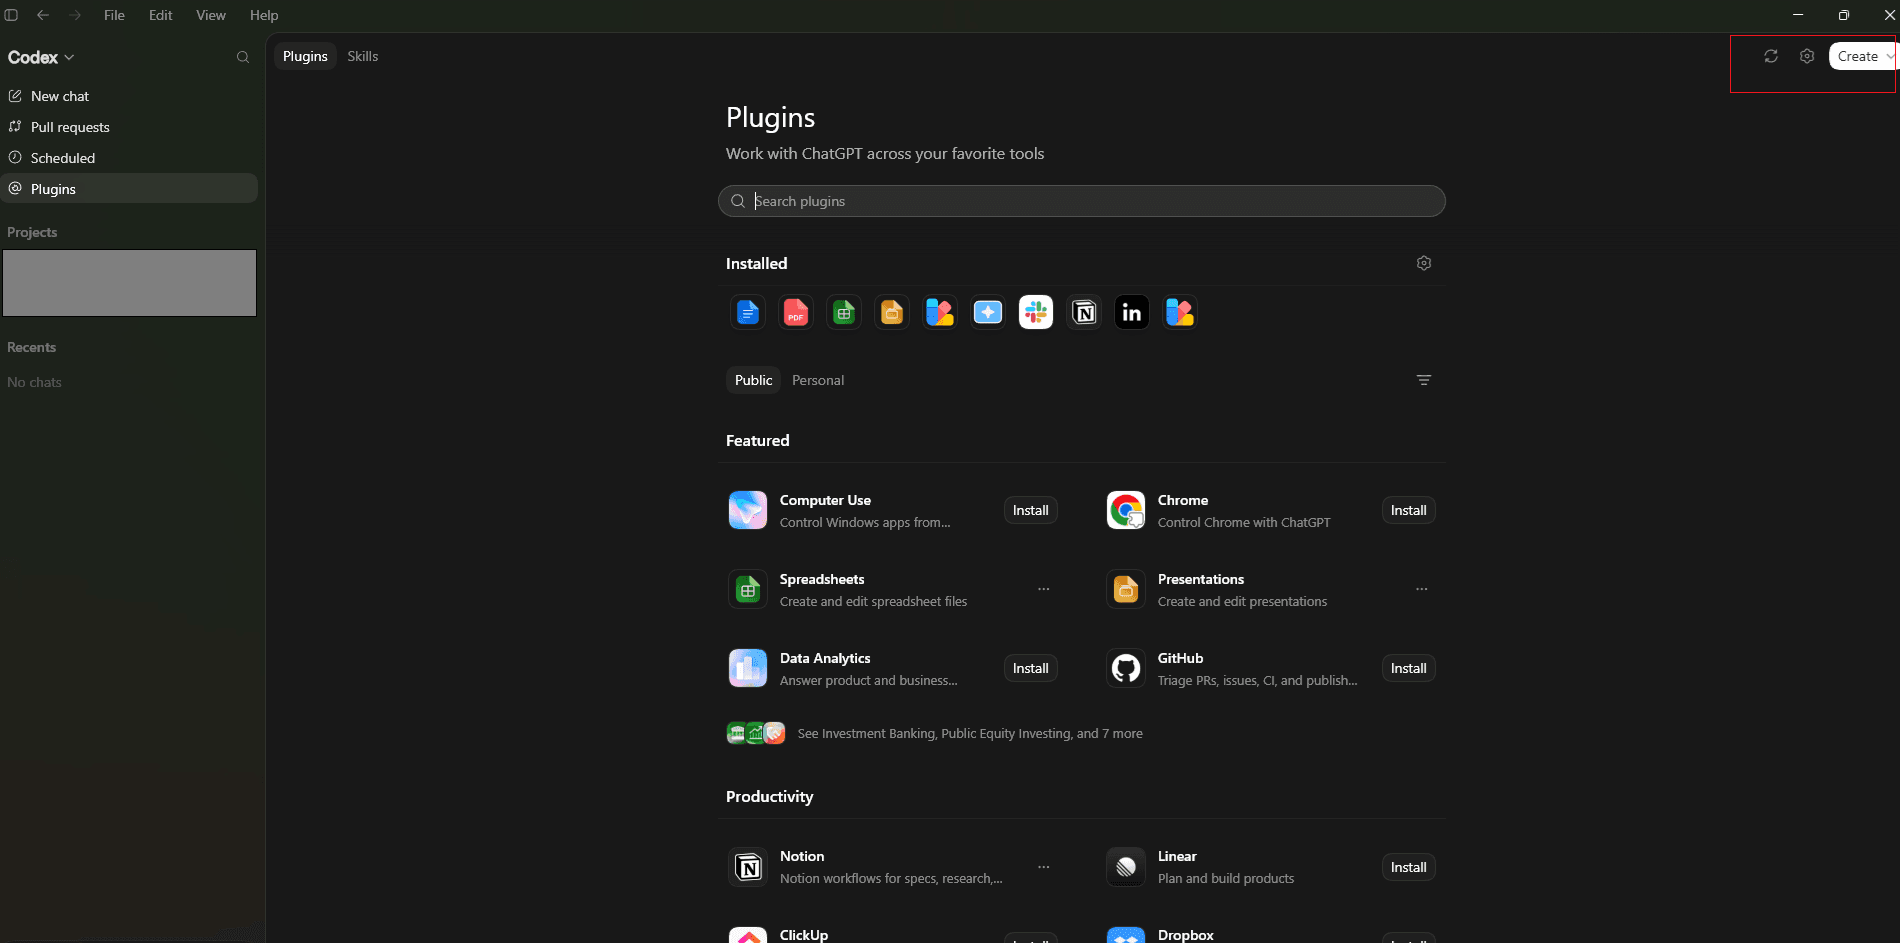The width and height of the screenshot is (1900, 943).
Task: Click the Notion logo in Productivity list
Action: tap(748, 867)
